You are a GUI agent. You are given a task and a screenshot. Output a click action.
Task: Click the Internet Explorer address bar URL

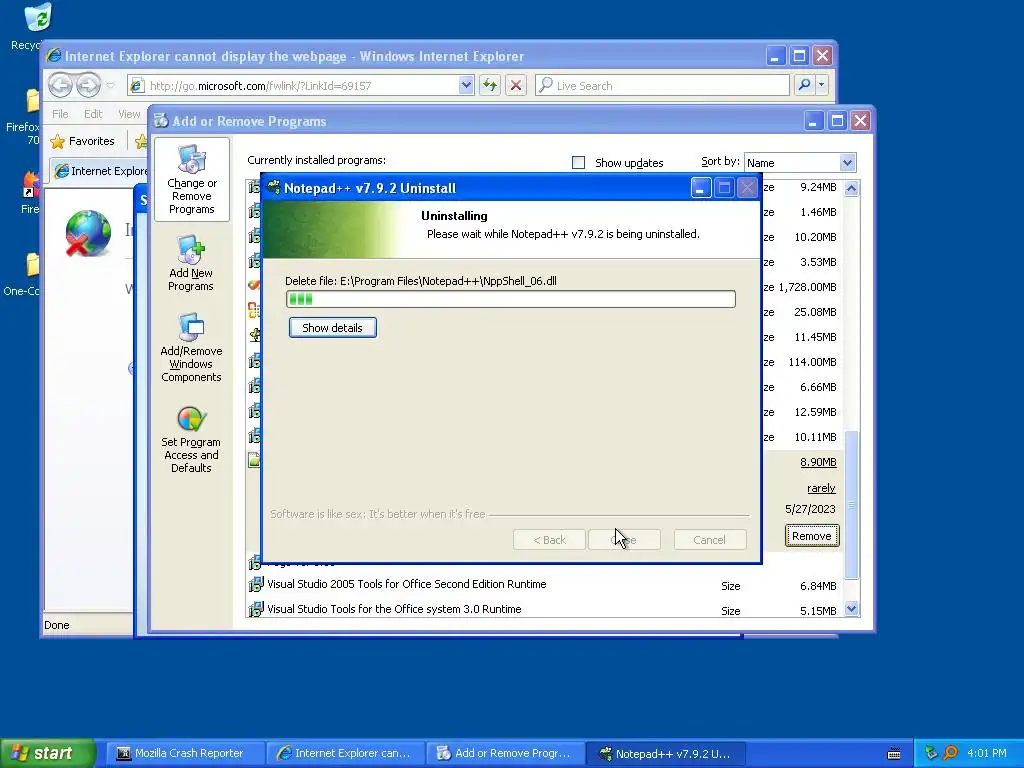261,86
